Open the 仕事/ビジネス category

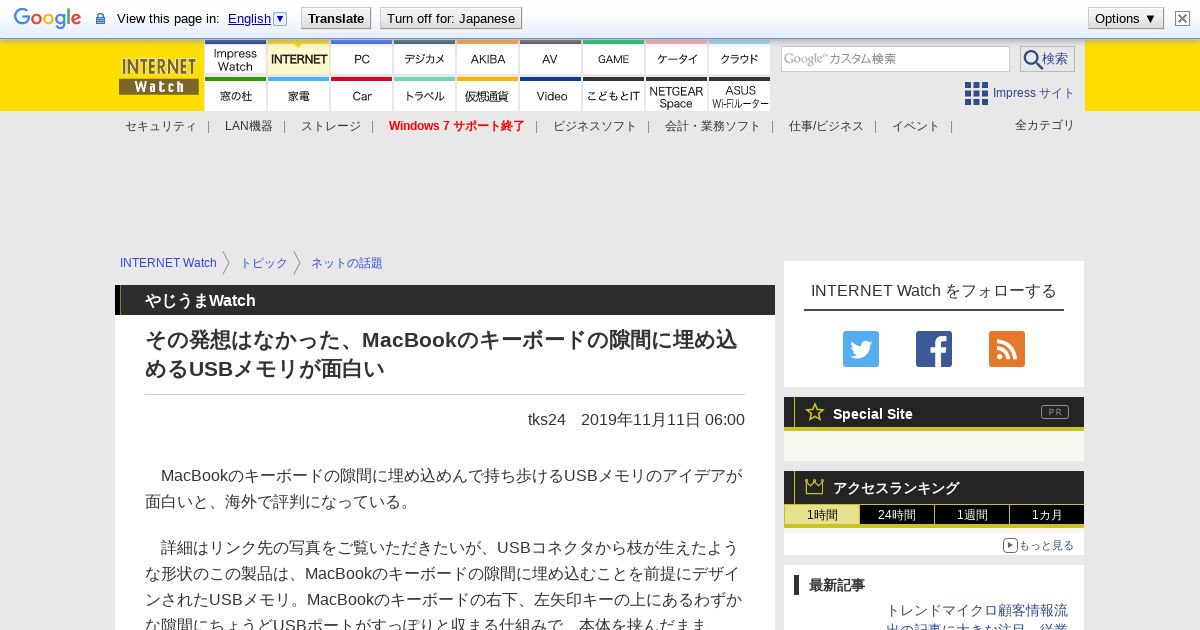826,126
